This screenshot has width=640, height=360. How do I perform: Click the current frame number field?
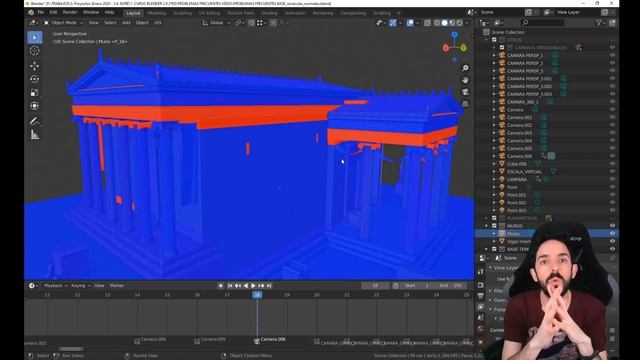(375, 286)
